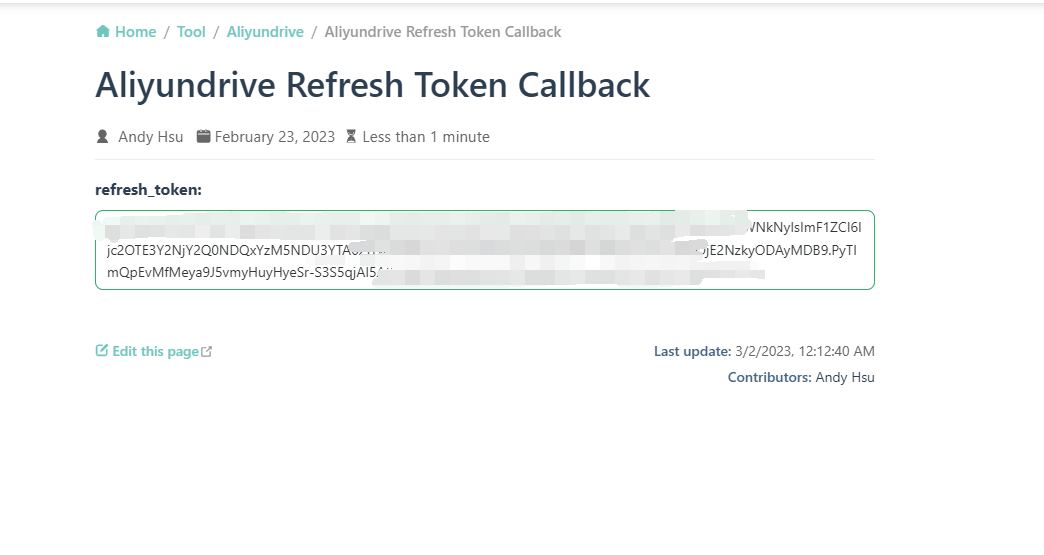Click the refresh_token label
The width and height of the screenshot is (1044, 555).
(148, 190)
